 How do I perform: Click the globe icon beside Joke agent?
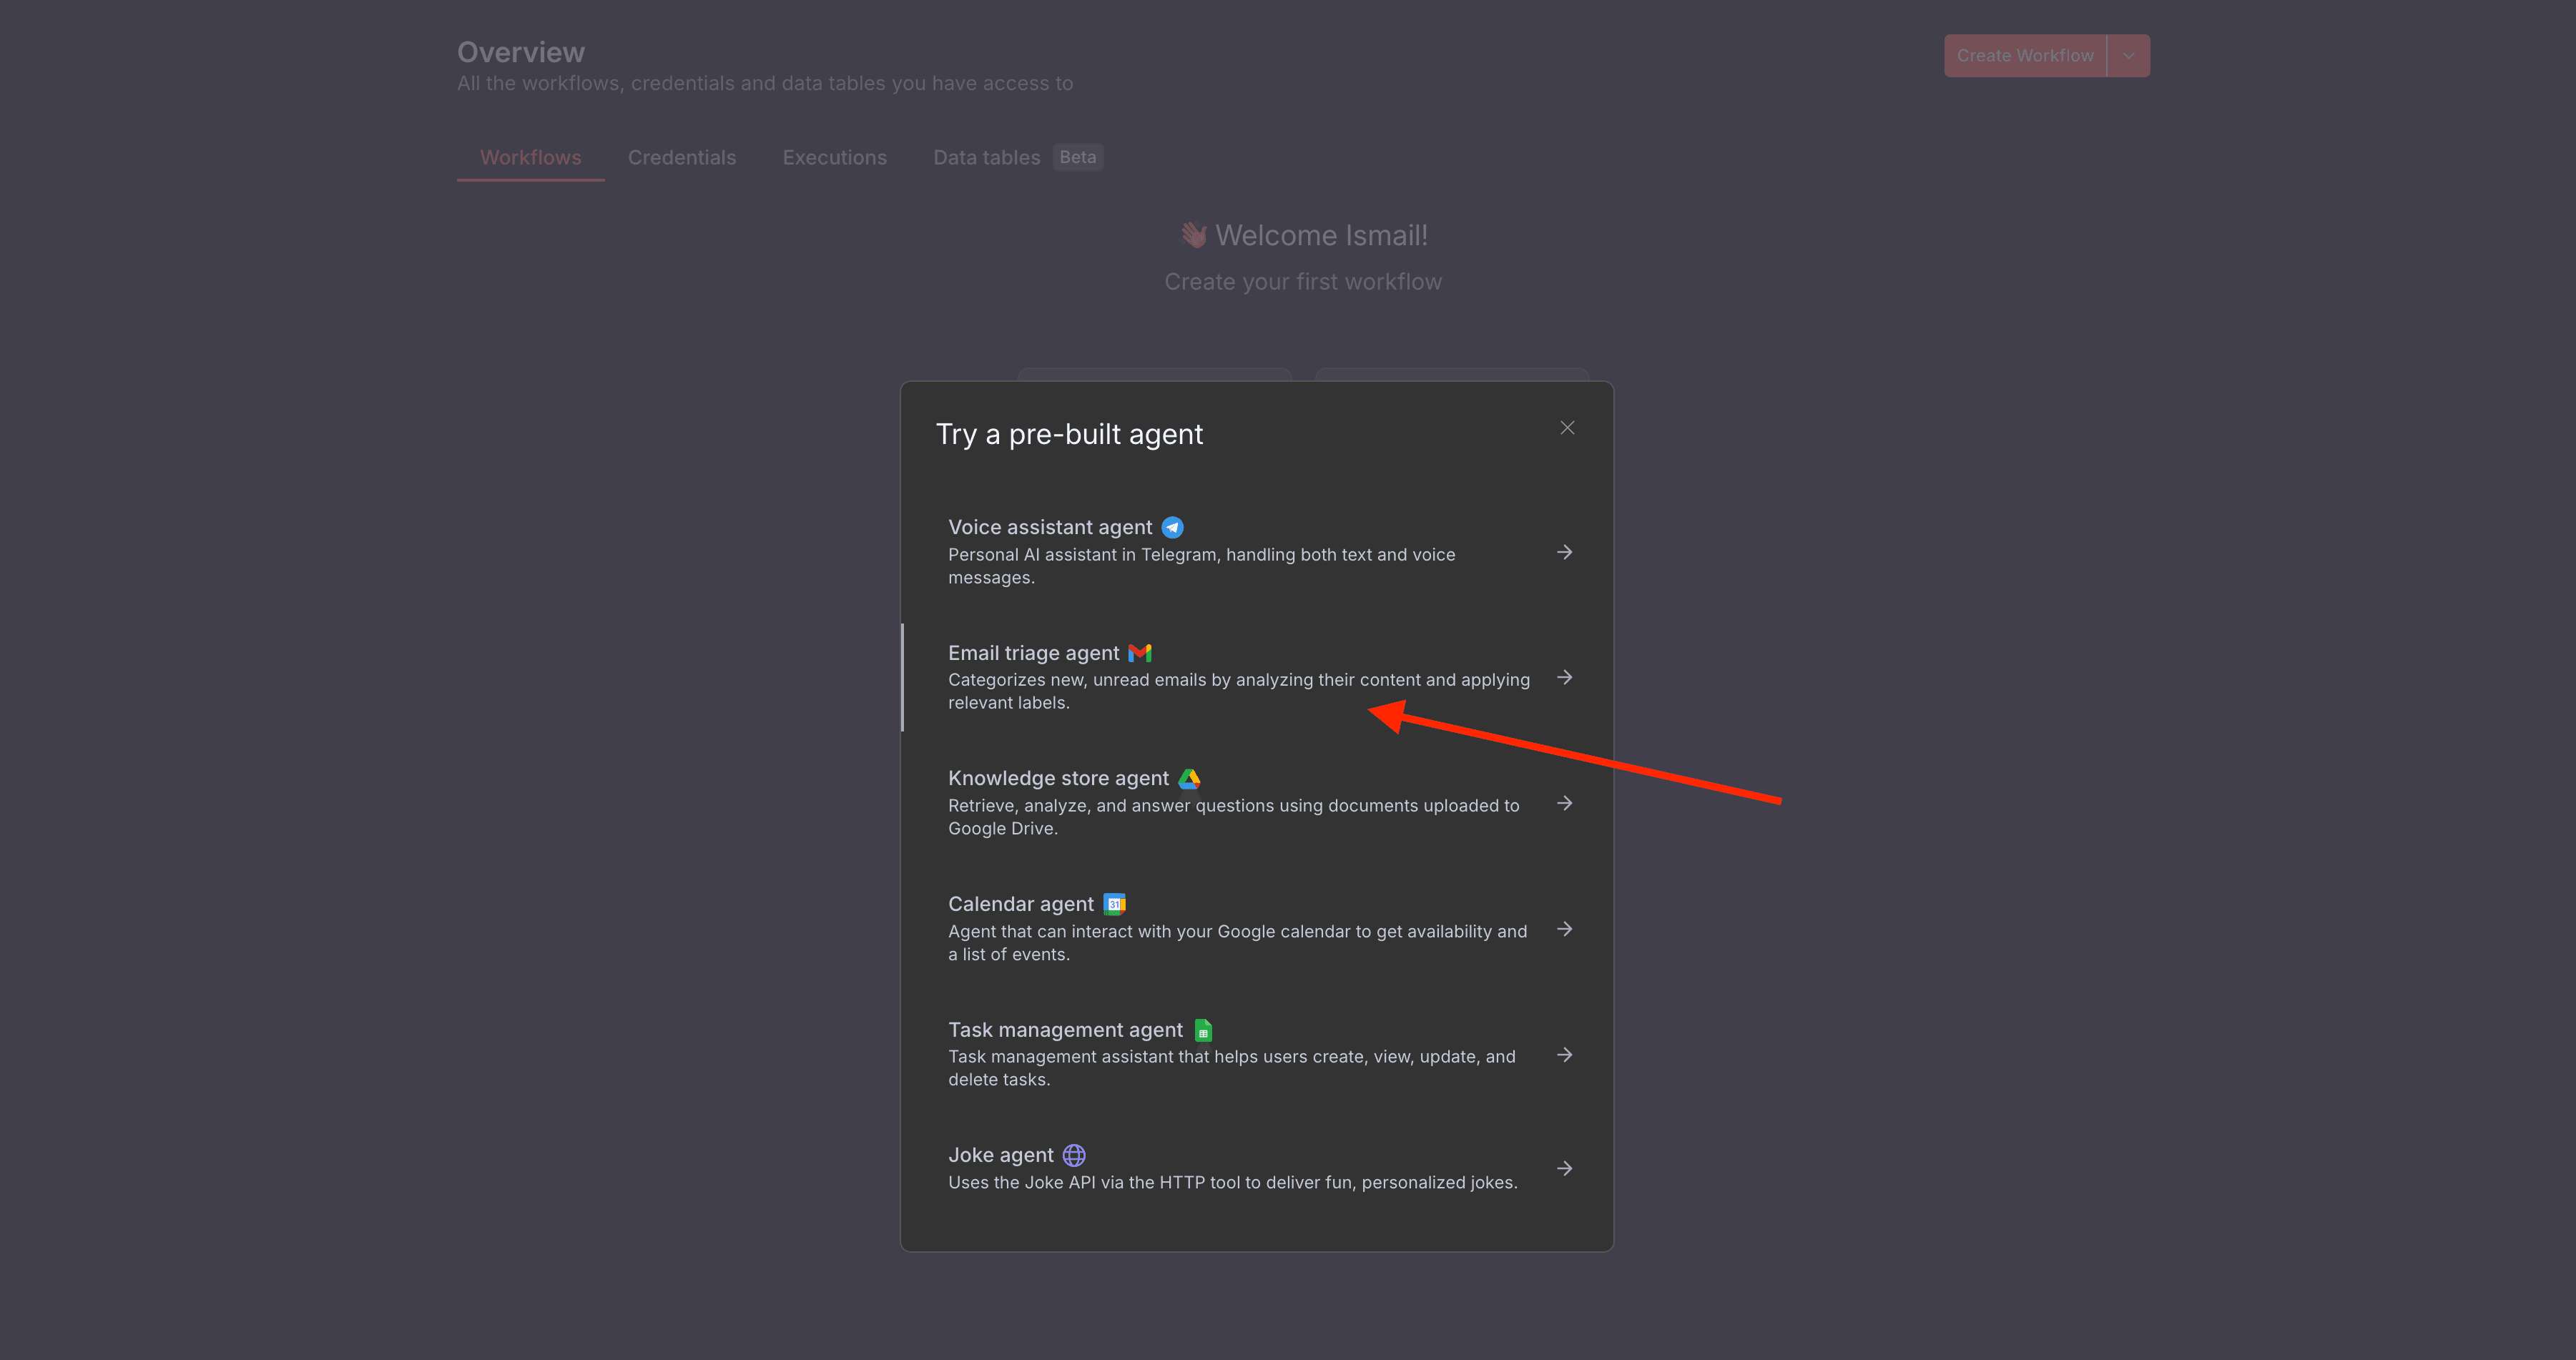[1073, 1155]
